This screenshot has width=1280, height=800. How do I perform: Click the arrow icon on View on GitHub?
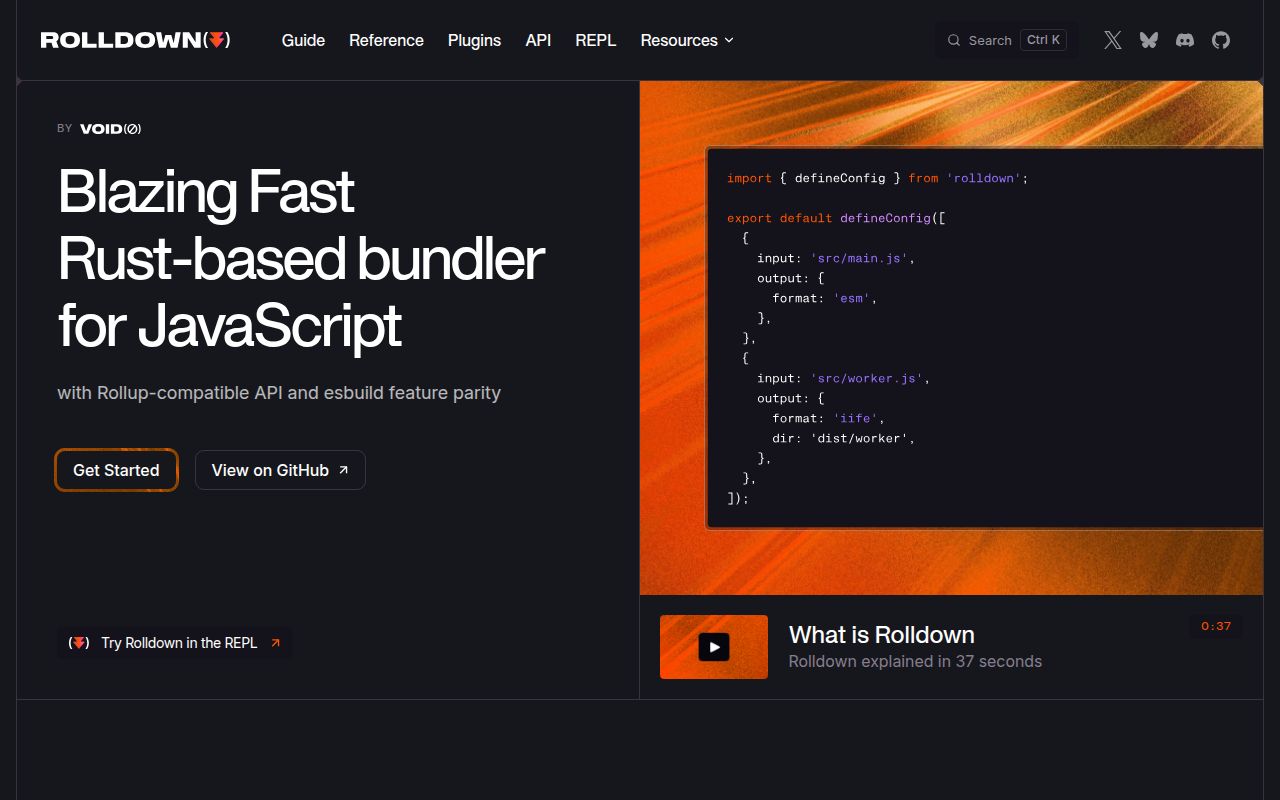(344, 470)
